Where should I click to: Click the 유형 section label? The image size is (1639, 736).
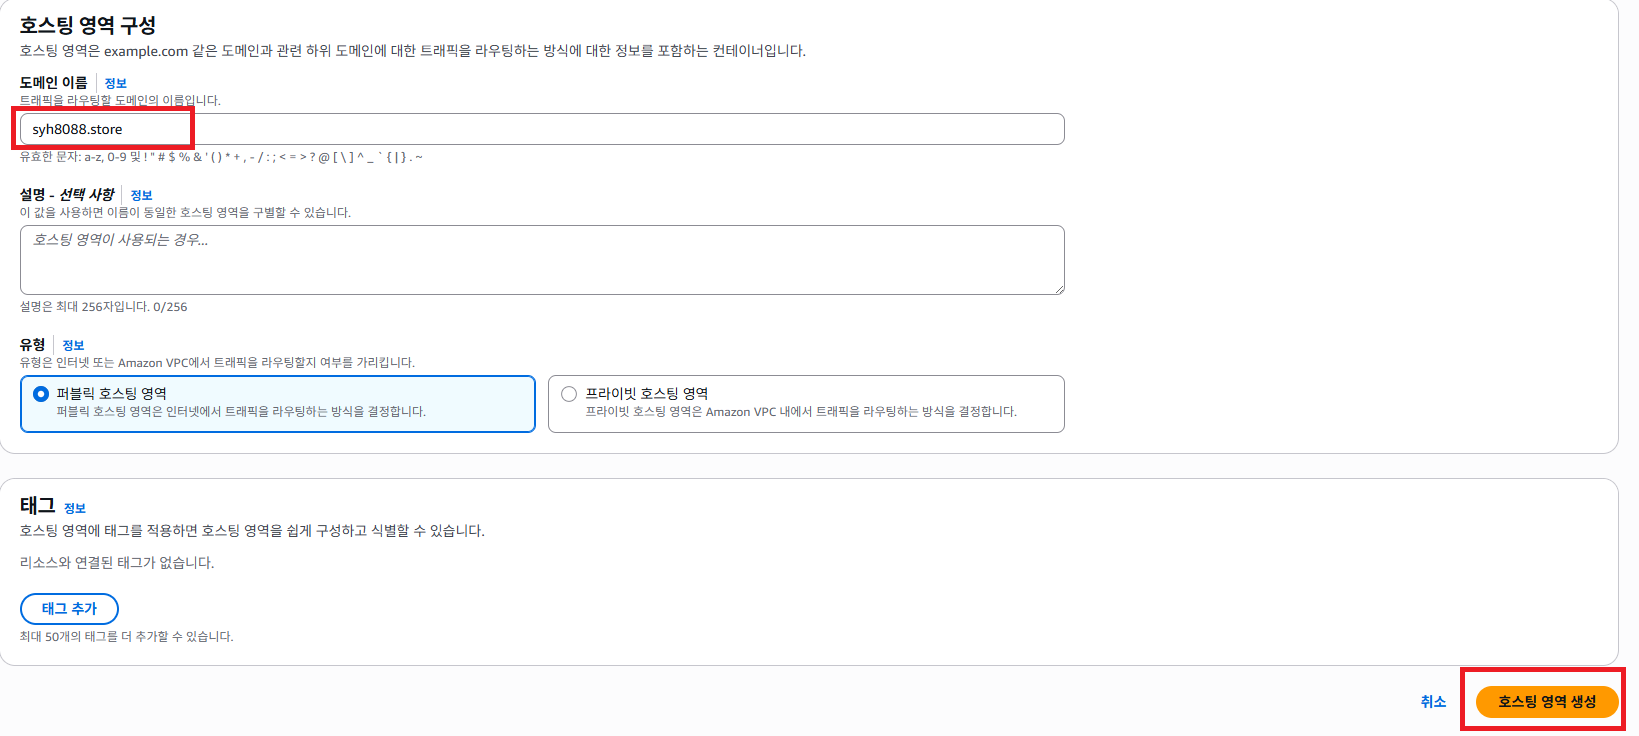pos(33,345)
